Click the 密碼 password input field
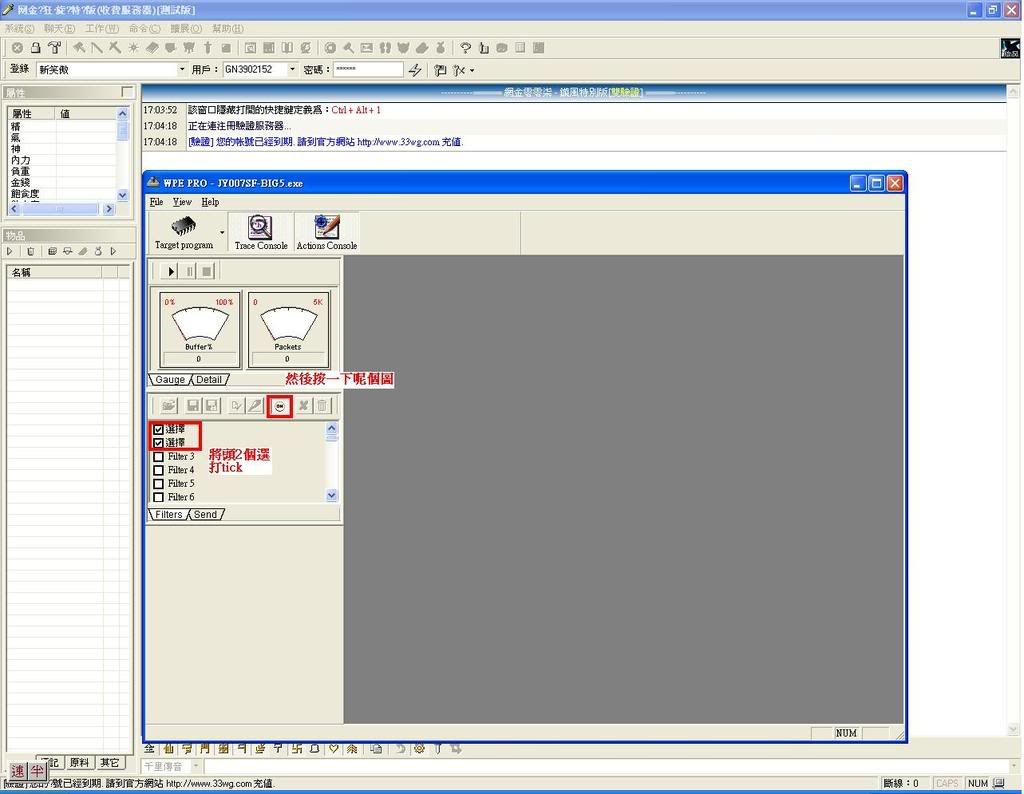Image resolution: width=1024 pixels, height=794 pixels. tap(366, 70)
